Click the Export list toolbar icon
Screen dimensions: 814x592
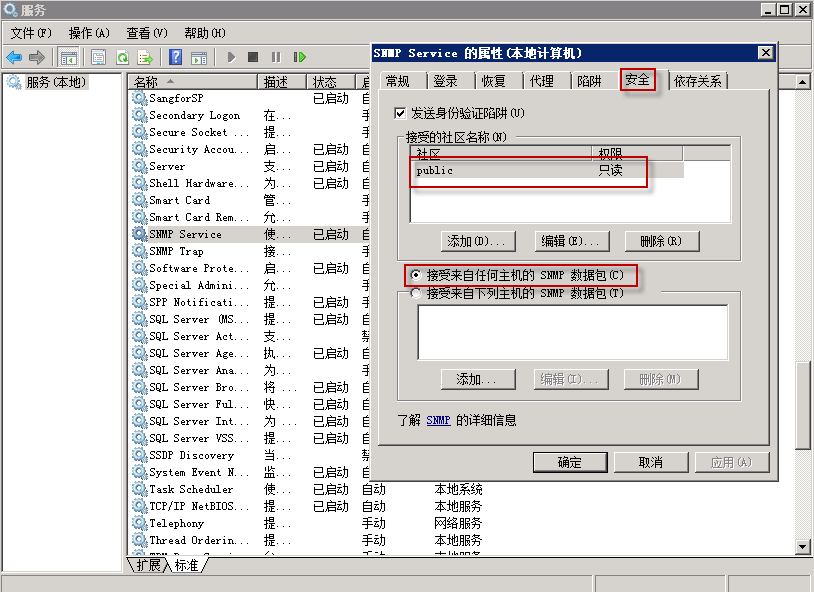(145, 57)
